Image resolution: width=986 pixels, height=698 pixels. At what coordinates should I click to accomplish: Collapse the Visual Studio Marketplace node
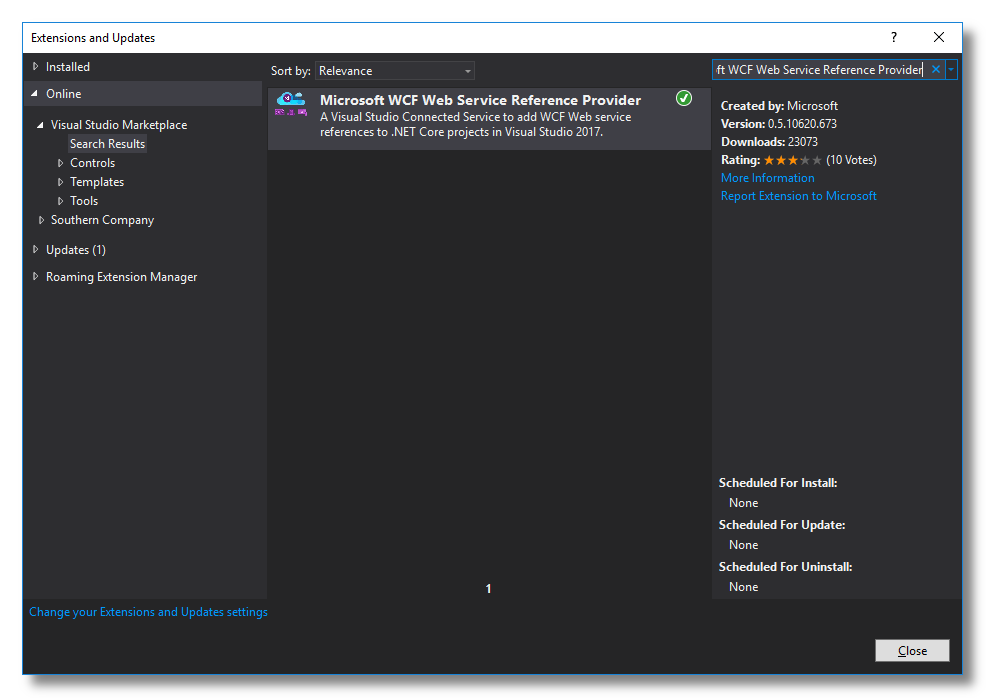(40, 125)
